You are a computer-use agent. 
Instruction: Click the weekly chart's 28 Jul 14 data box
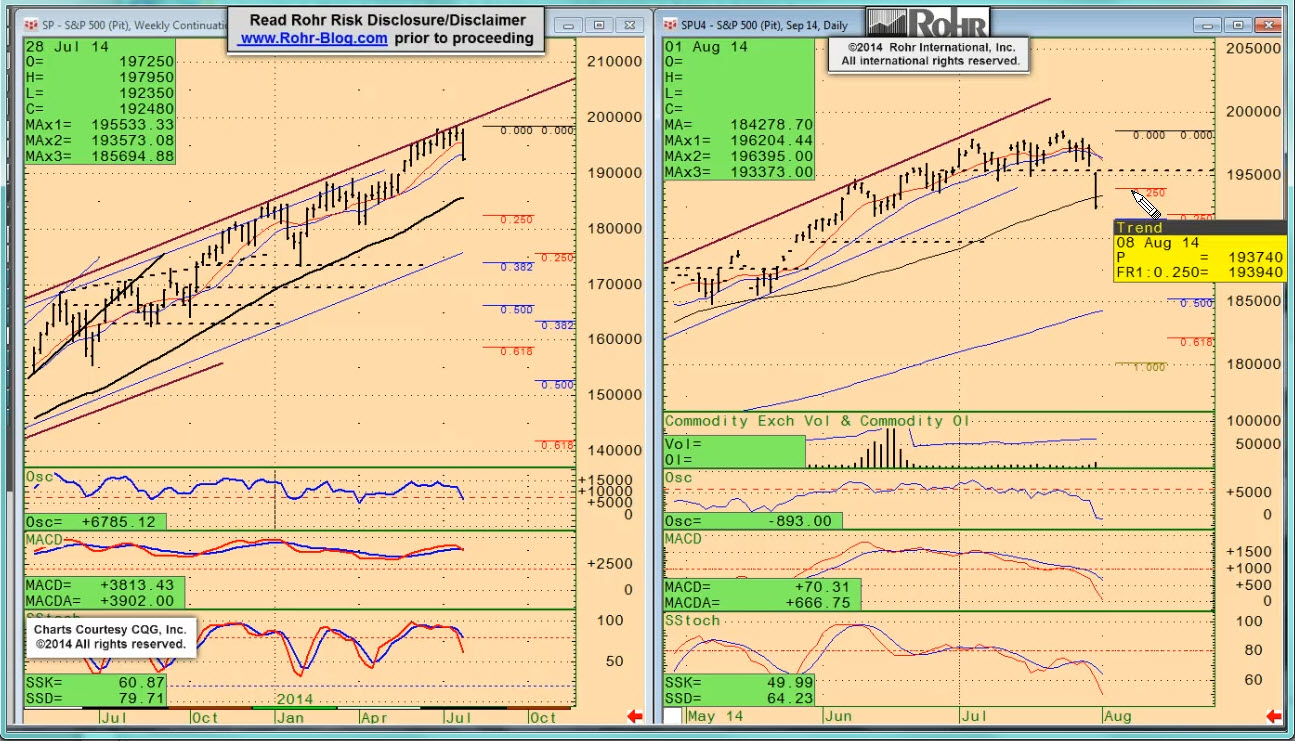click(99, 101)
